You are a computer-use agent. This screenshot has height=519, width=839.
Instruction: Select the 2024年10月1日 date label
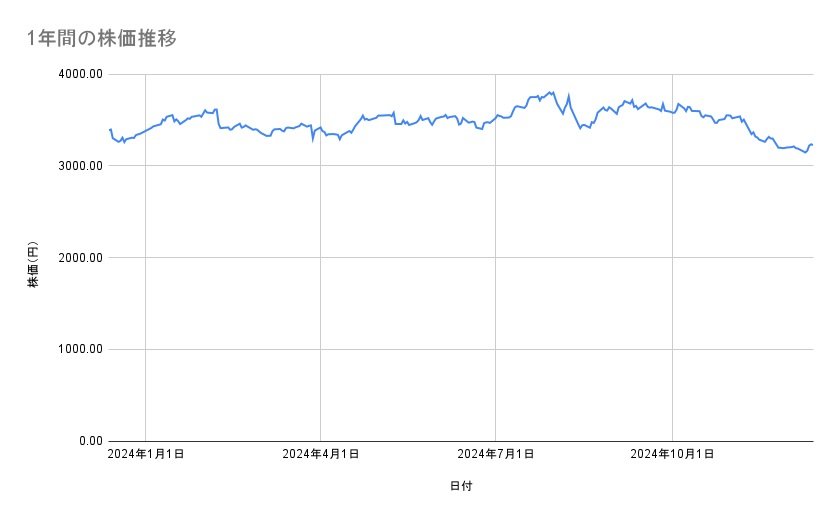pyautogui.click(x=672, y=454)
